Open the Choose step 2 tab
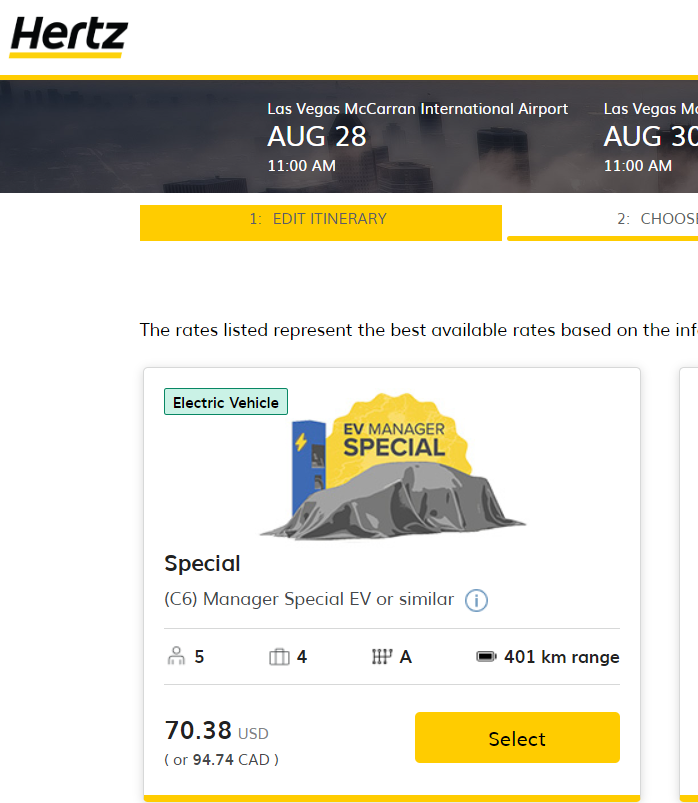This screenshot has height=803, width=698. 603,223
